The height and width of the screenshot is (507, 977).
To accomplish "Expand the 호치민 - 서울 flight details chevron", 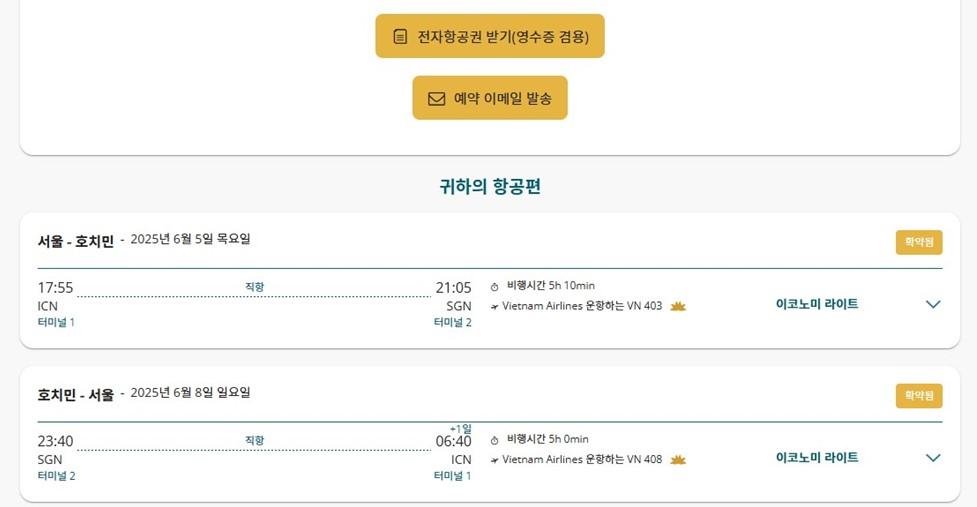I will coord(933,458).
